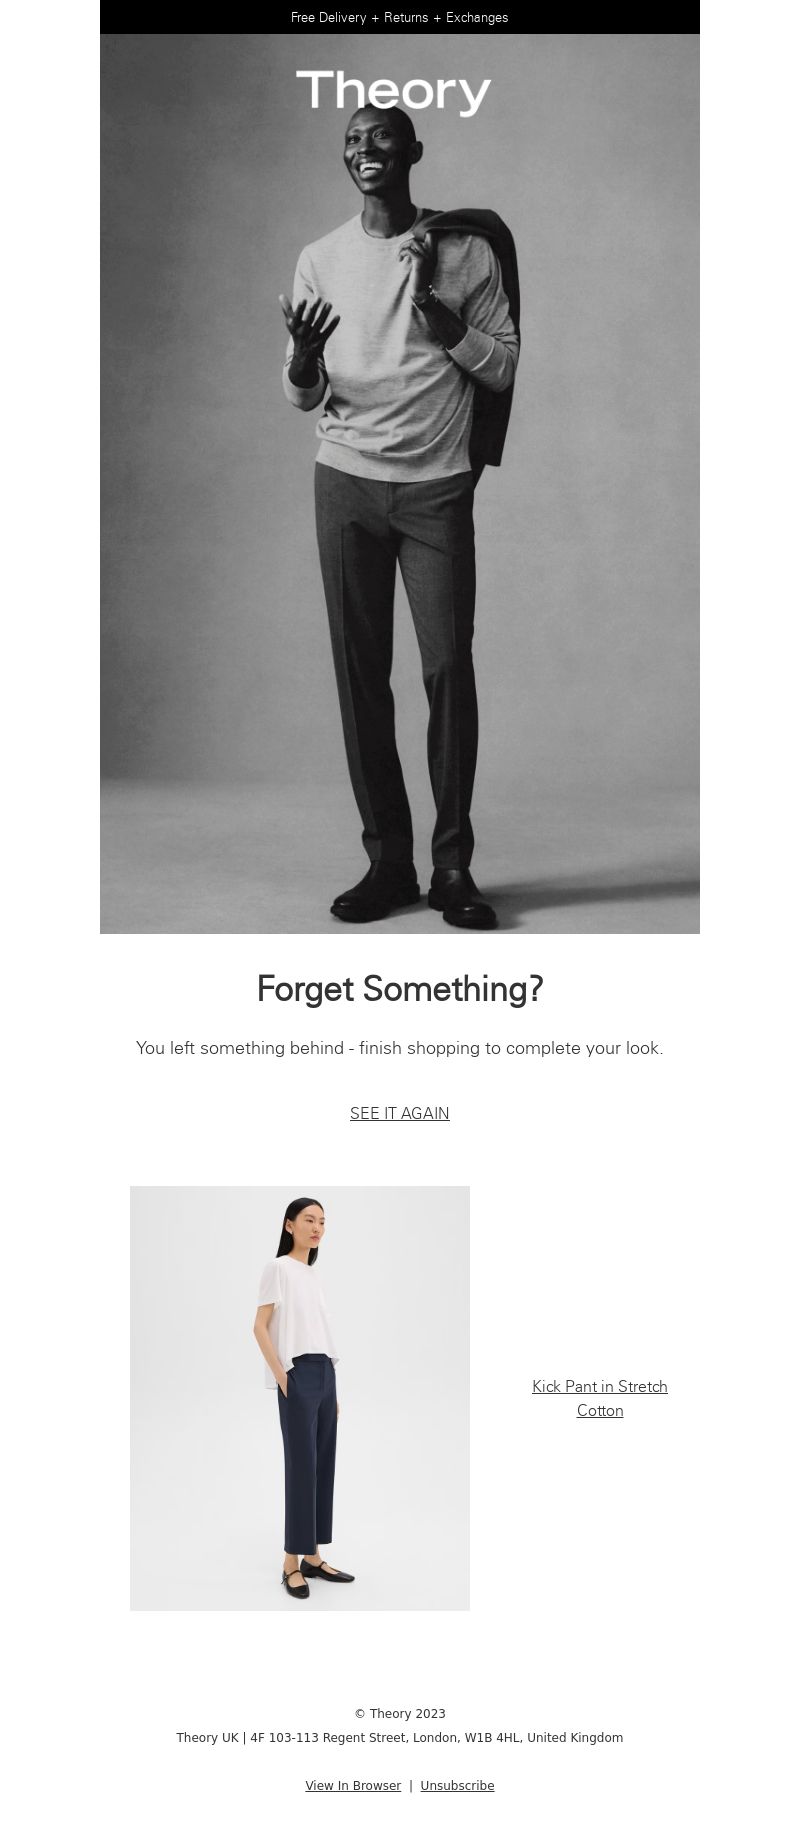800x1841 pixels.
Task: Click the © Theory 2023 copyright text
Action: pyautogui.click(x=400, y=1714)
